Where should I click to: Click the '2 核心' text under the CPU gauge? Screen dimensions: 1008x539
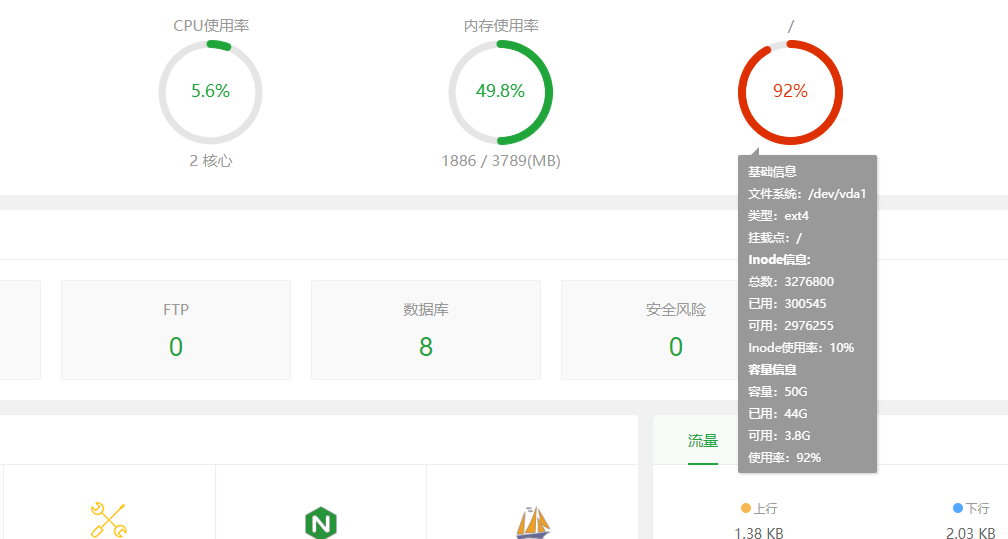(x=211, y=161)
